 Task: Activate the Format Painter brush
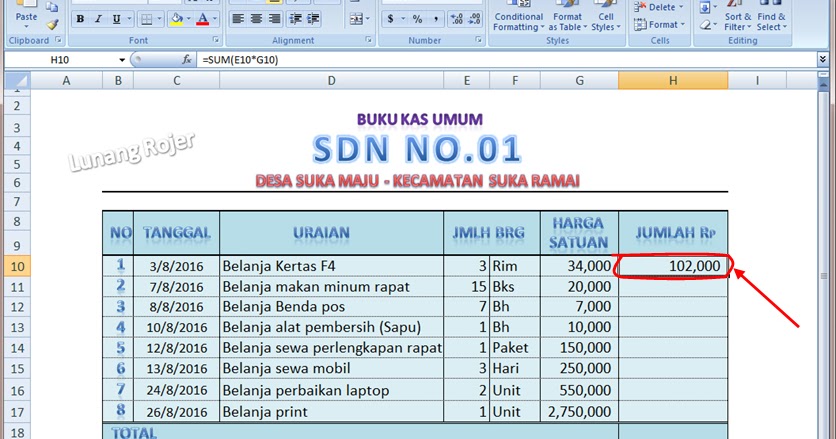pos(52,24)
